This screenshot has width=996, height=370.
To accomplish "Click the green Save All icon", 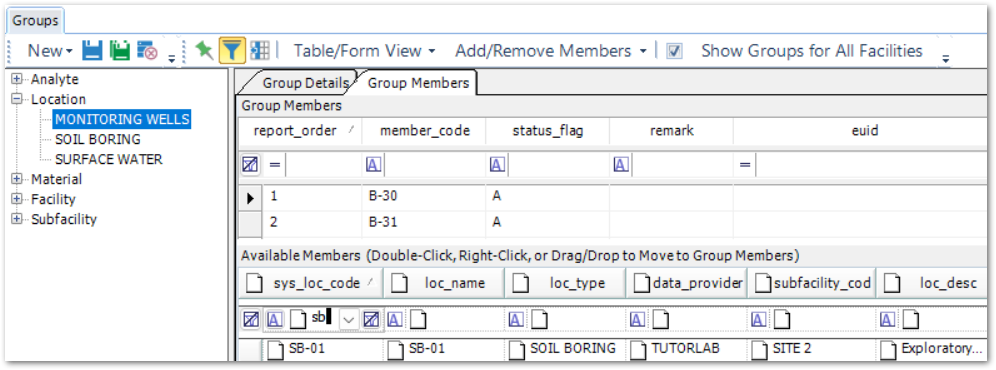I will (x=119, y=51).
